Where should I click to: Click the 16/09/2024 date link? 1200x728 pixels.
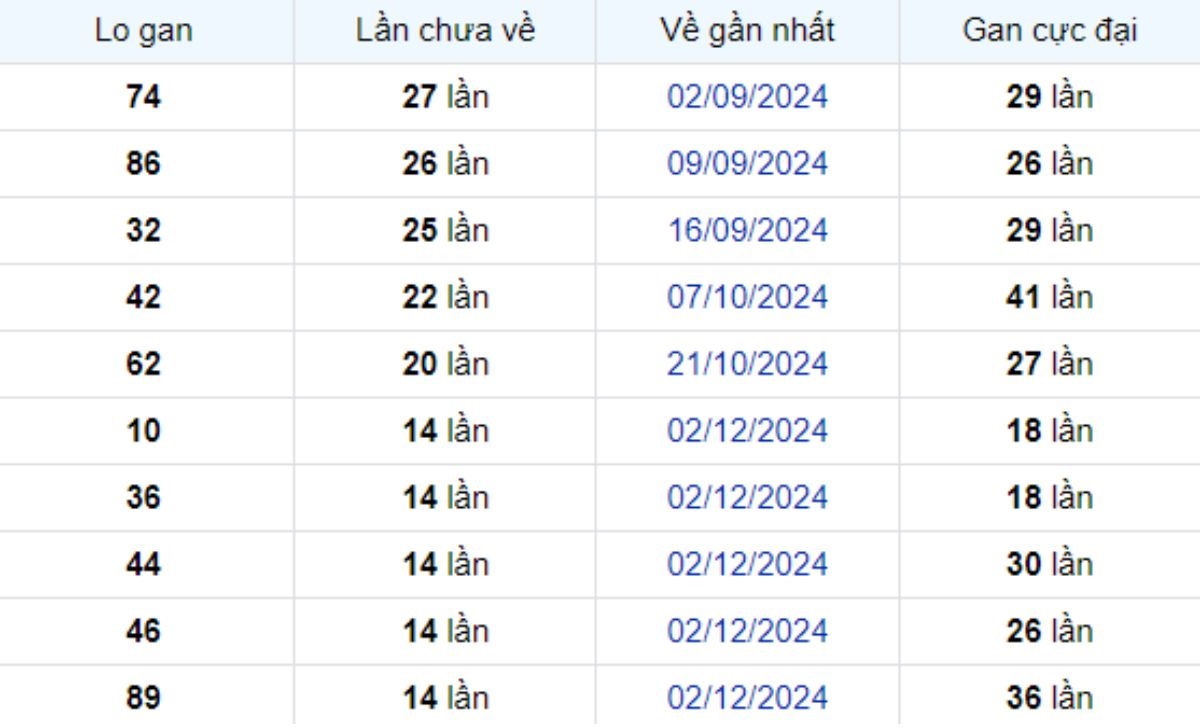click(747, 230)
